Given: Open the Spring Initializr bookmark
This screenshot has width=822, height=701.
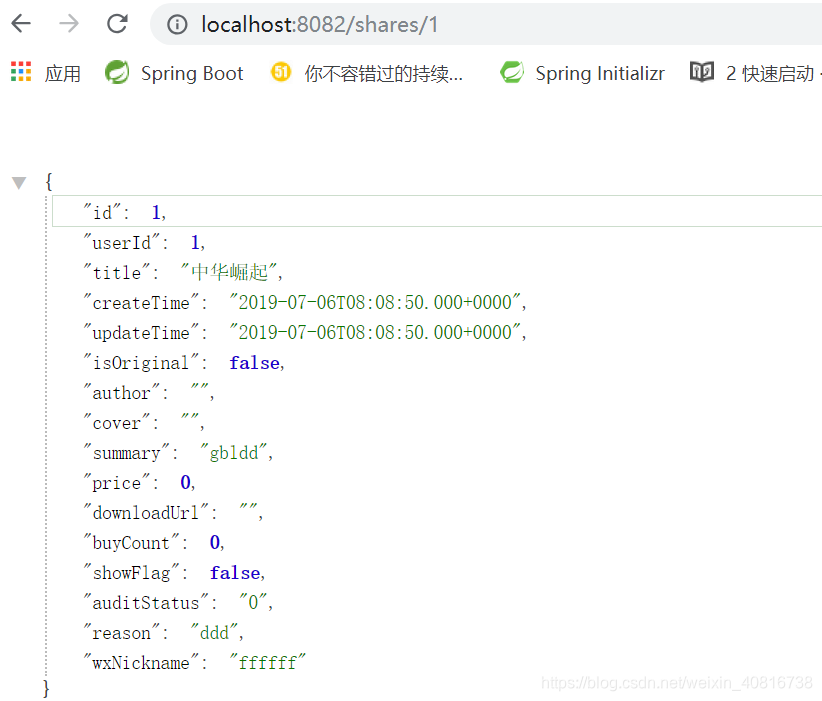Looking at the screenshot, I should point(600,73).
